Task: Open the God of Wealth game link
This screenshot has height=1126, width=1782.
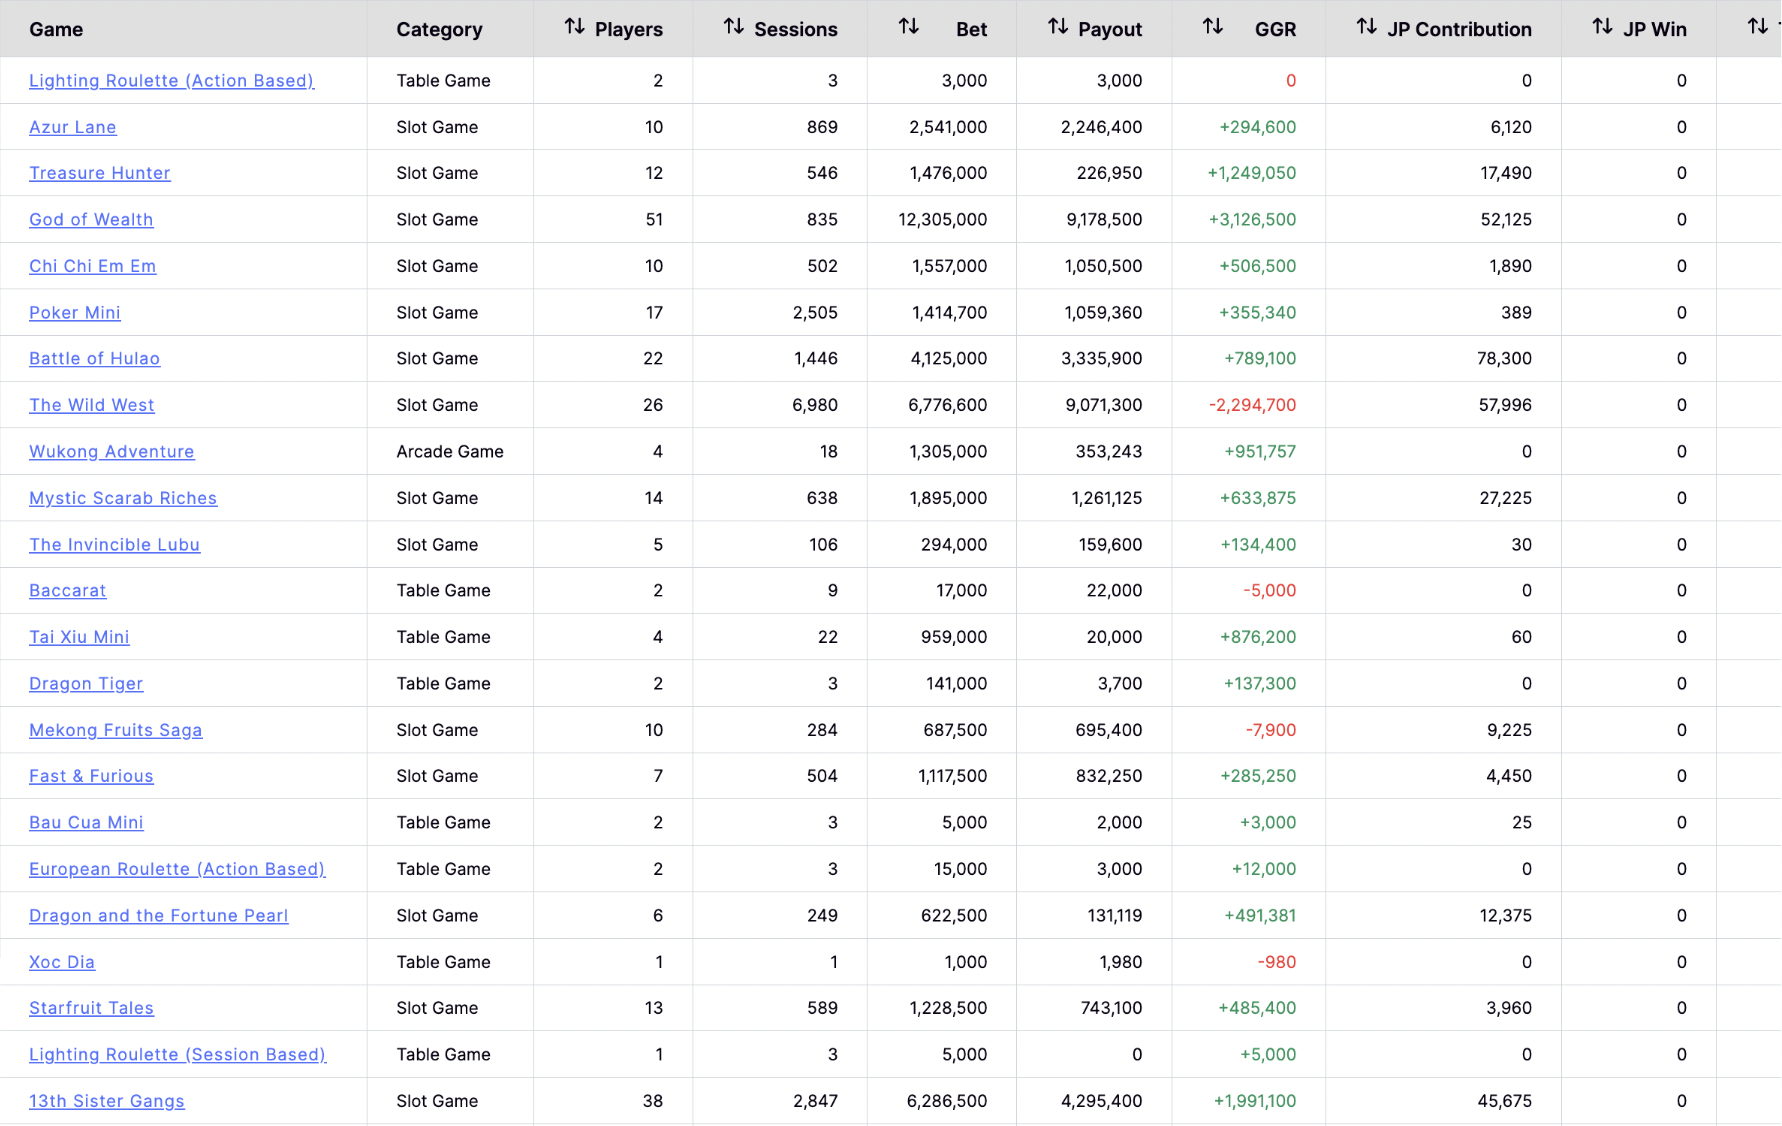Action: [x=91, y=220]
